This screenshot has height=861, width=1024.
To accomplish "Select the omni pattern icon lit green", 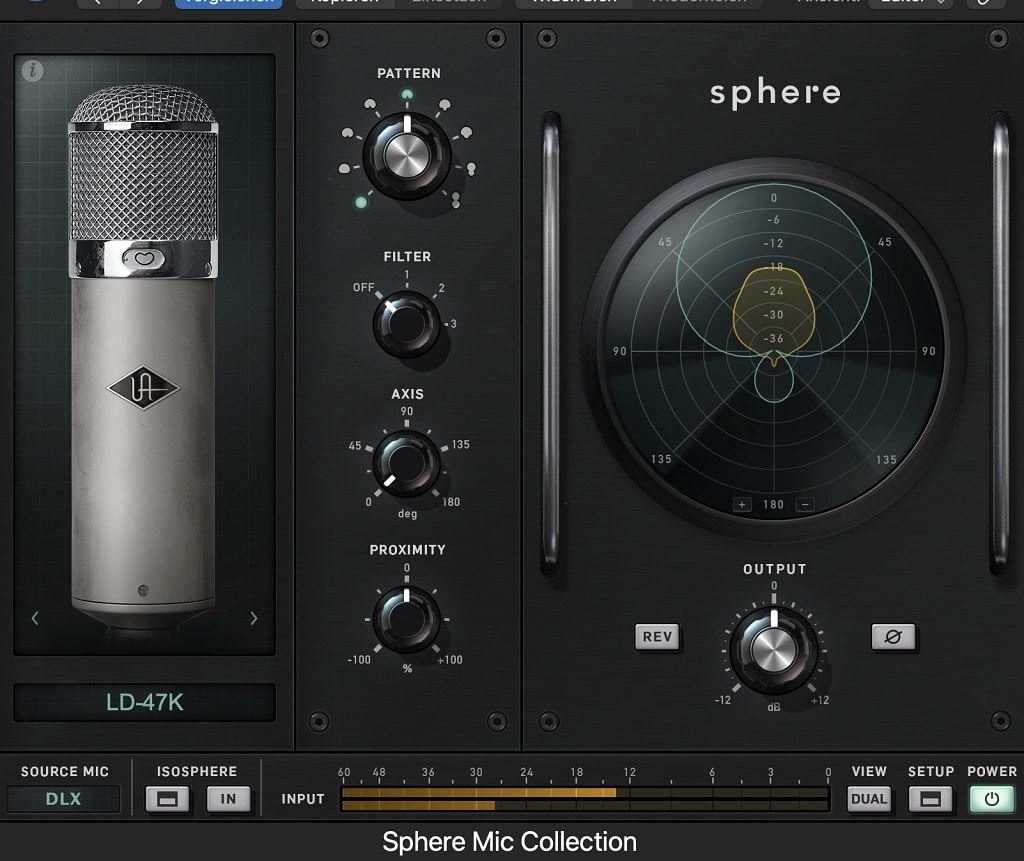I will tap(360, 203).
